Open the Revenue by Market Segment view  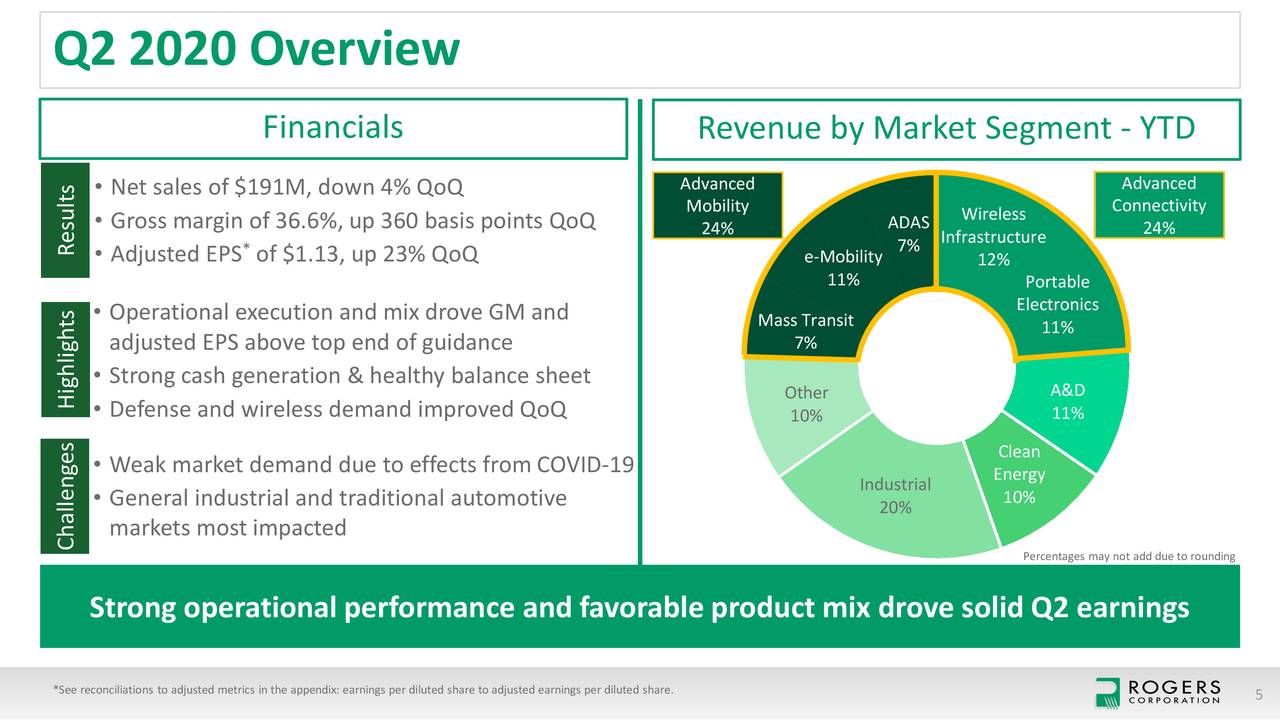[946, 128]
